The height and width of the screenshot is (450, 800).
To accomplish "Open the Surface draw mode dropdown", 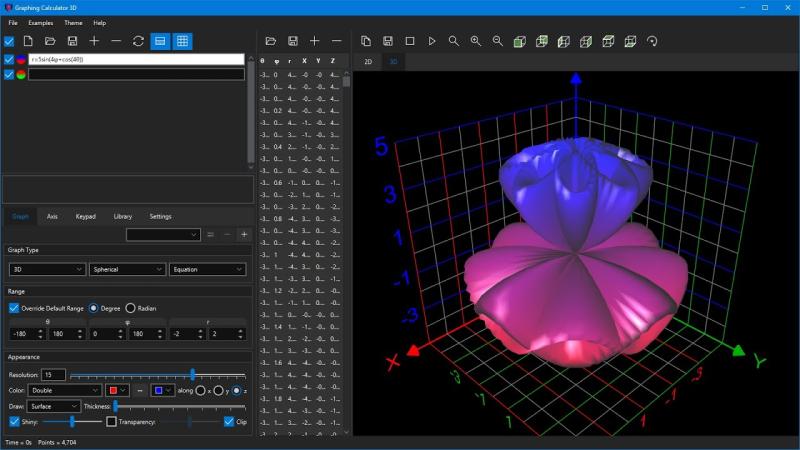I will [54, 407].
